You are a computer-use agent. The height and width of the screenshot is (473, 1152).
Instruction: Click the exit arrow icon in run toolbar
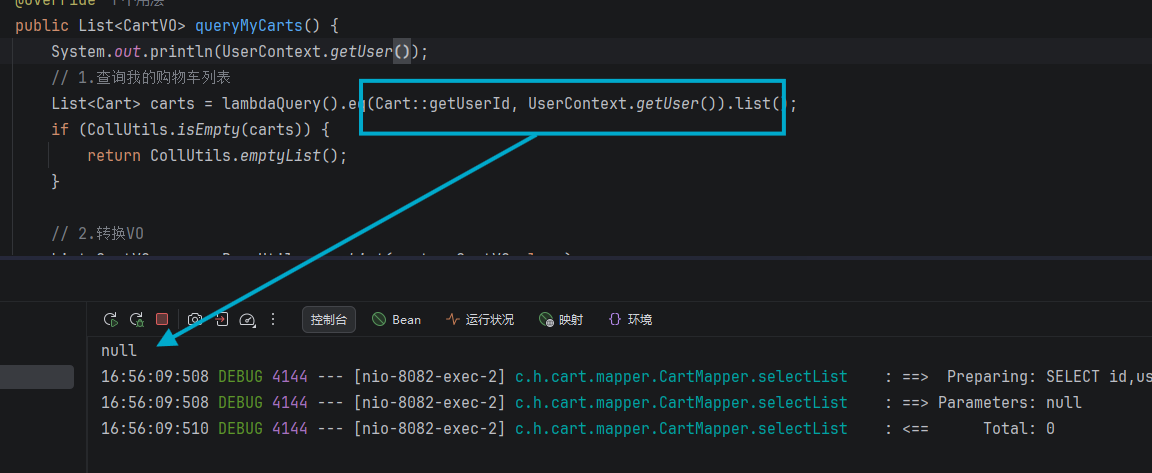(x=222, y=319)
